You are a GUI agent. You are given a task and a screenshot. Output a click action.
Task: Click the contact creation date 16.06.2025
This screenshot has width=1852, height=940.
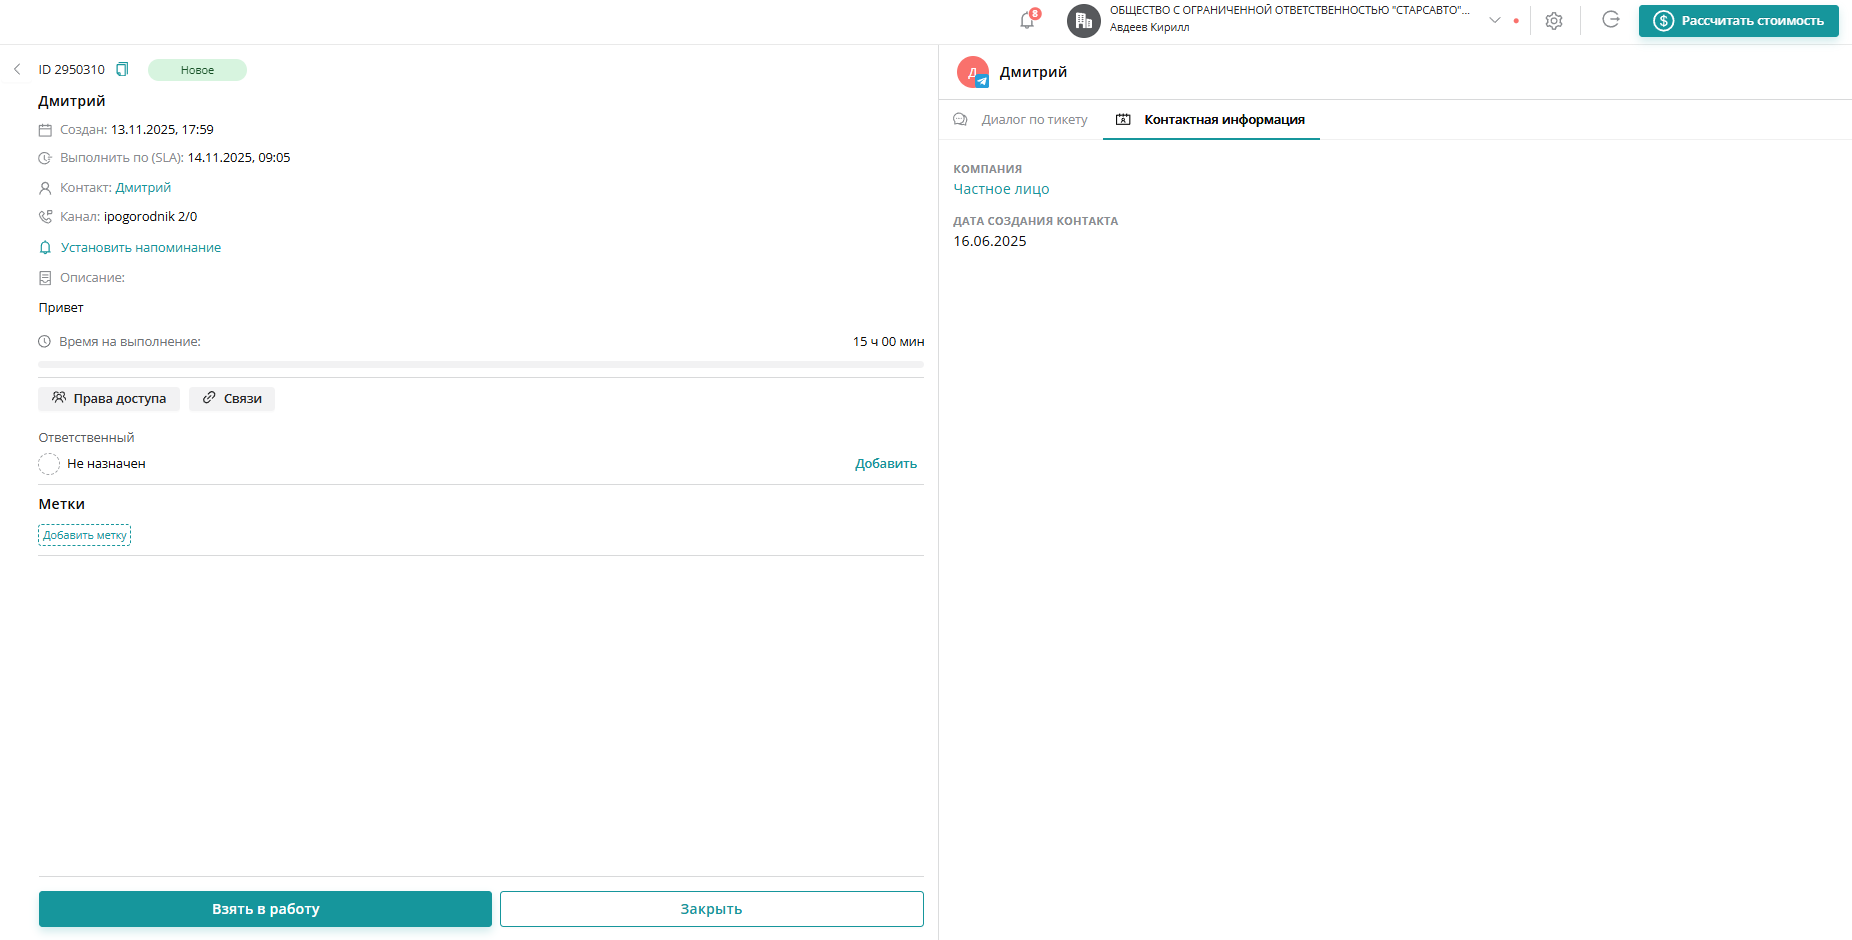tap(990, 241)
